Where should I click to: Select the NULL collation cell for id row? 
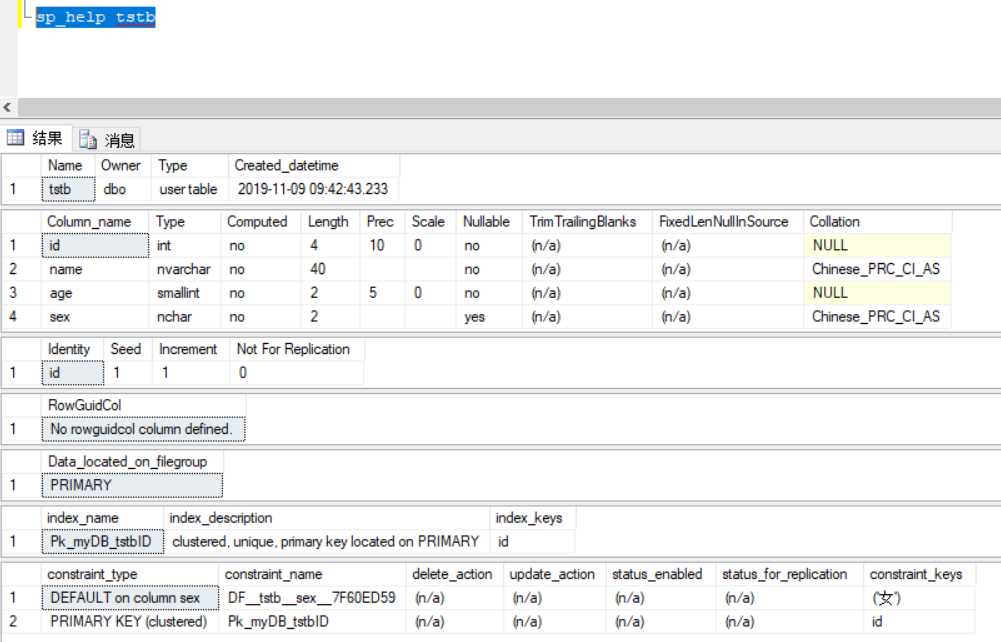[878, 246]
